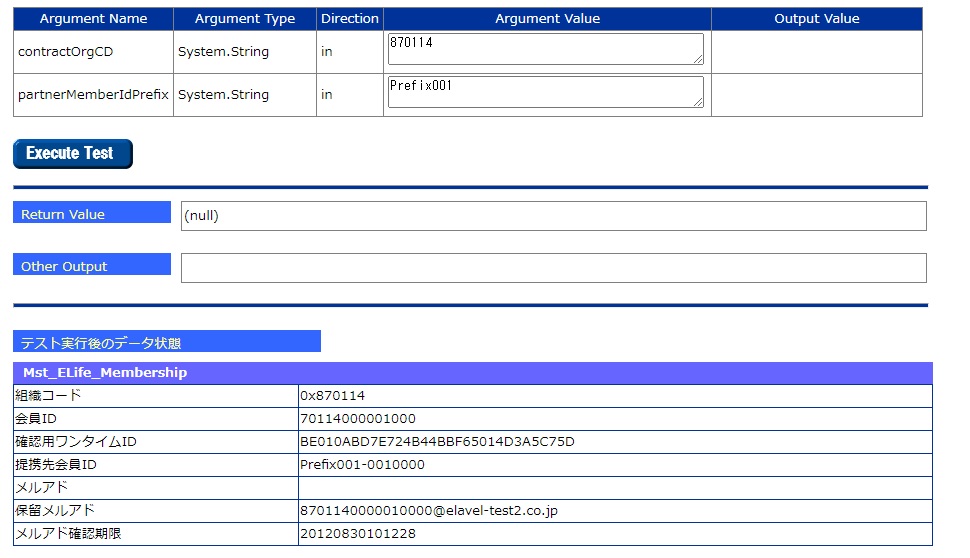Image resolution: width=970 pixels, height=558 pixels.
Task: Click the Mst_ELife_Membership table header
Action: 473,373
